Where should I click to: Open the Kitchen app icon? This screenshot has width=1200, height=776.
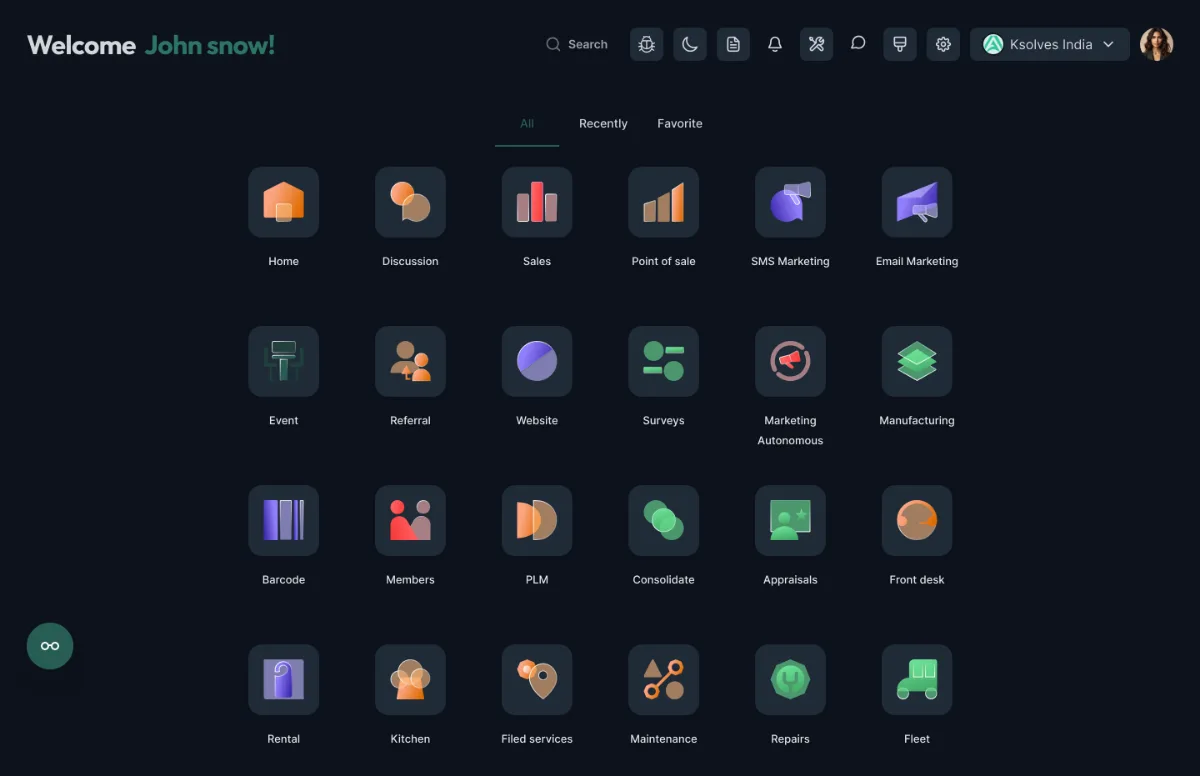pos(410,679)
